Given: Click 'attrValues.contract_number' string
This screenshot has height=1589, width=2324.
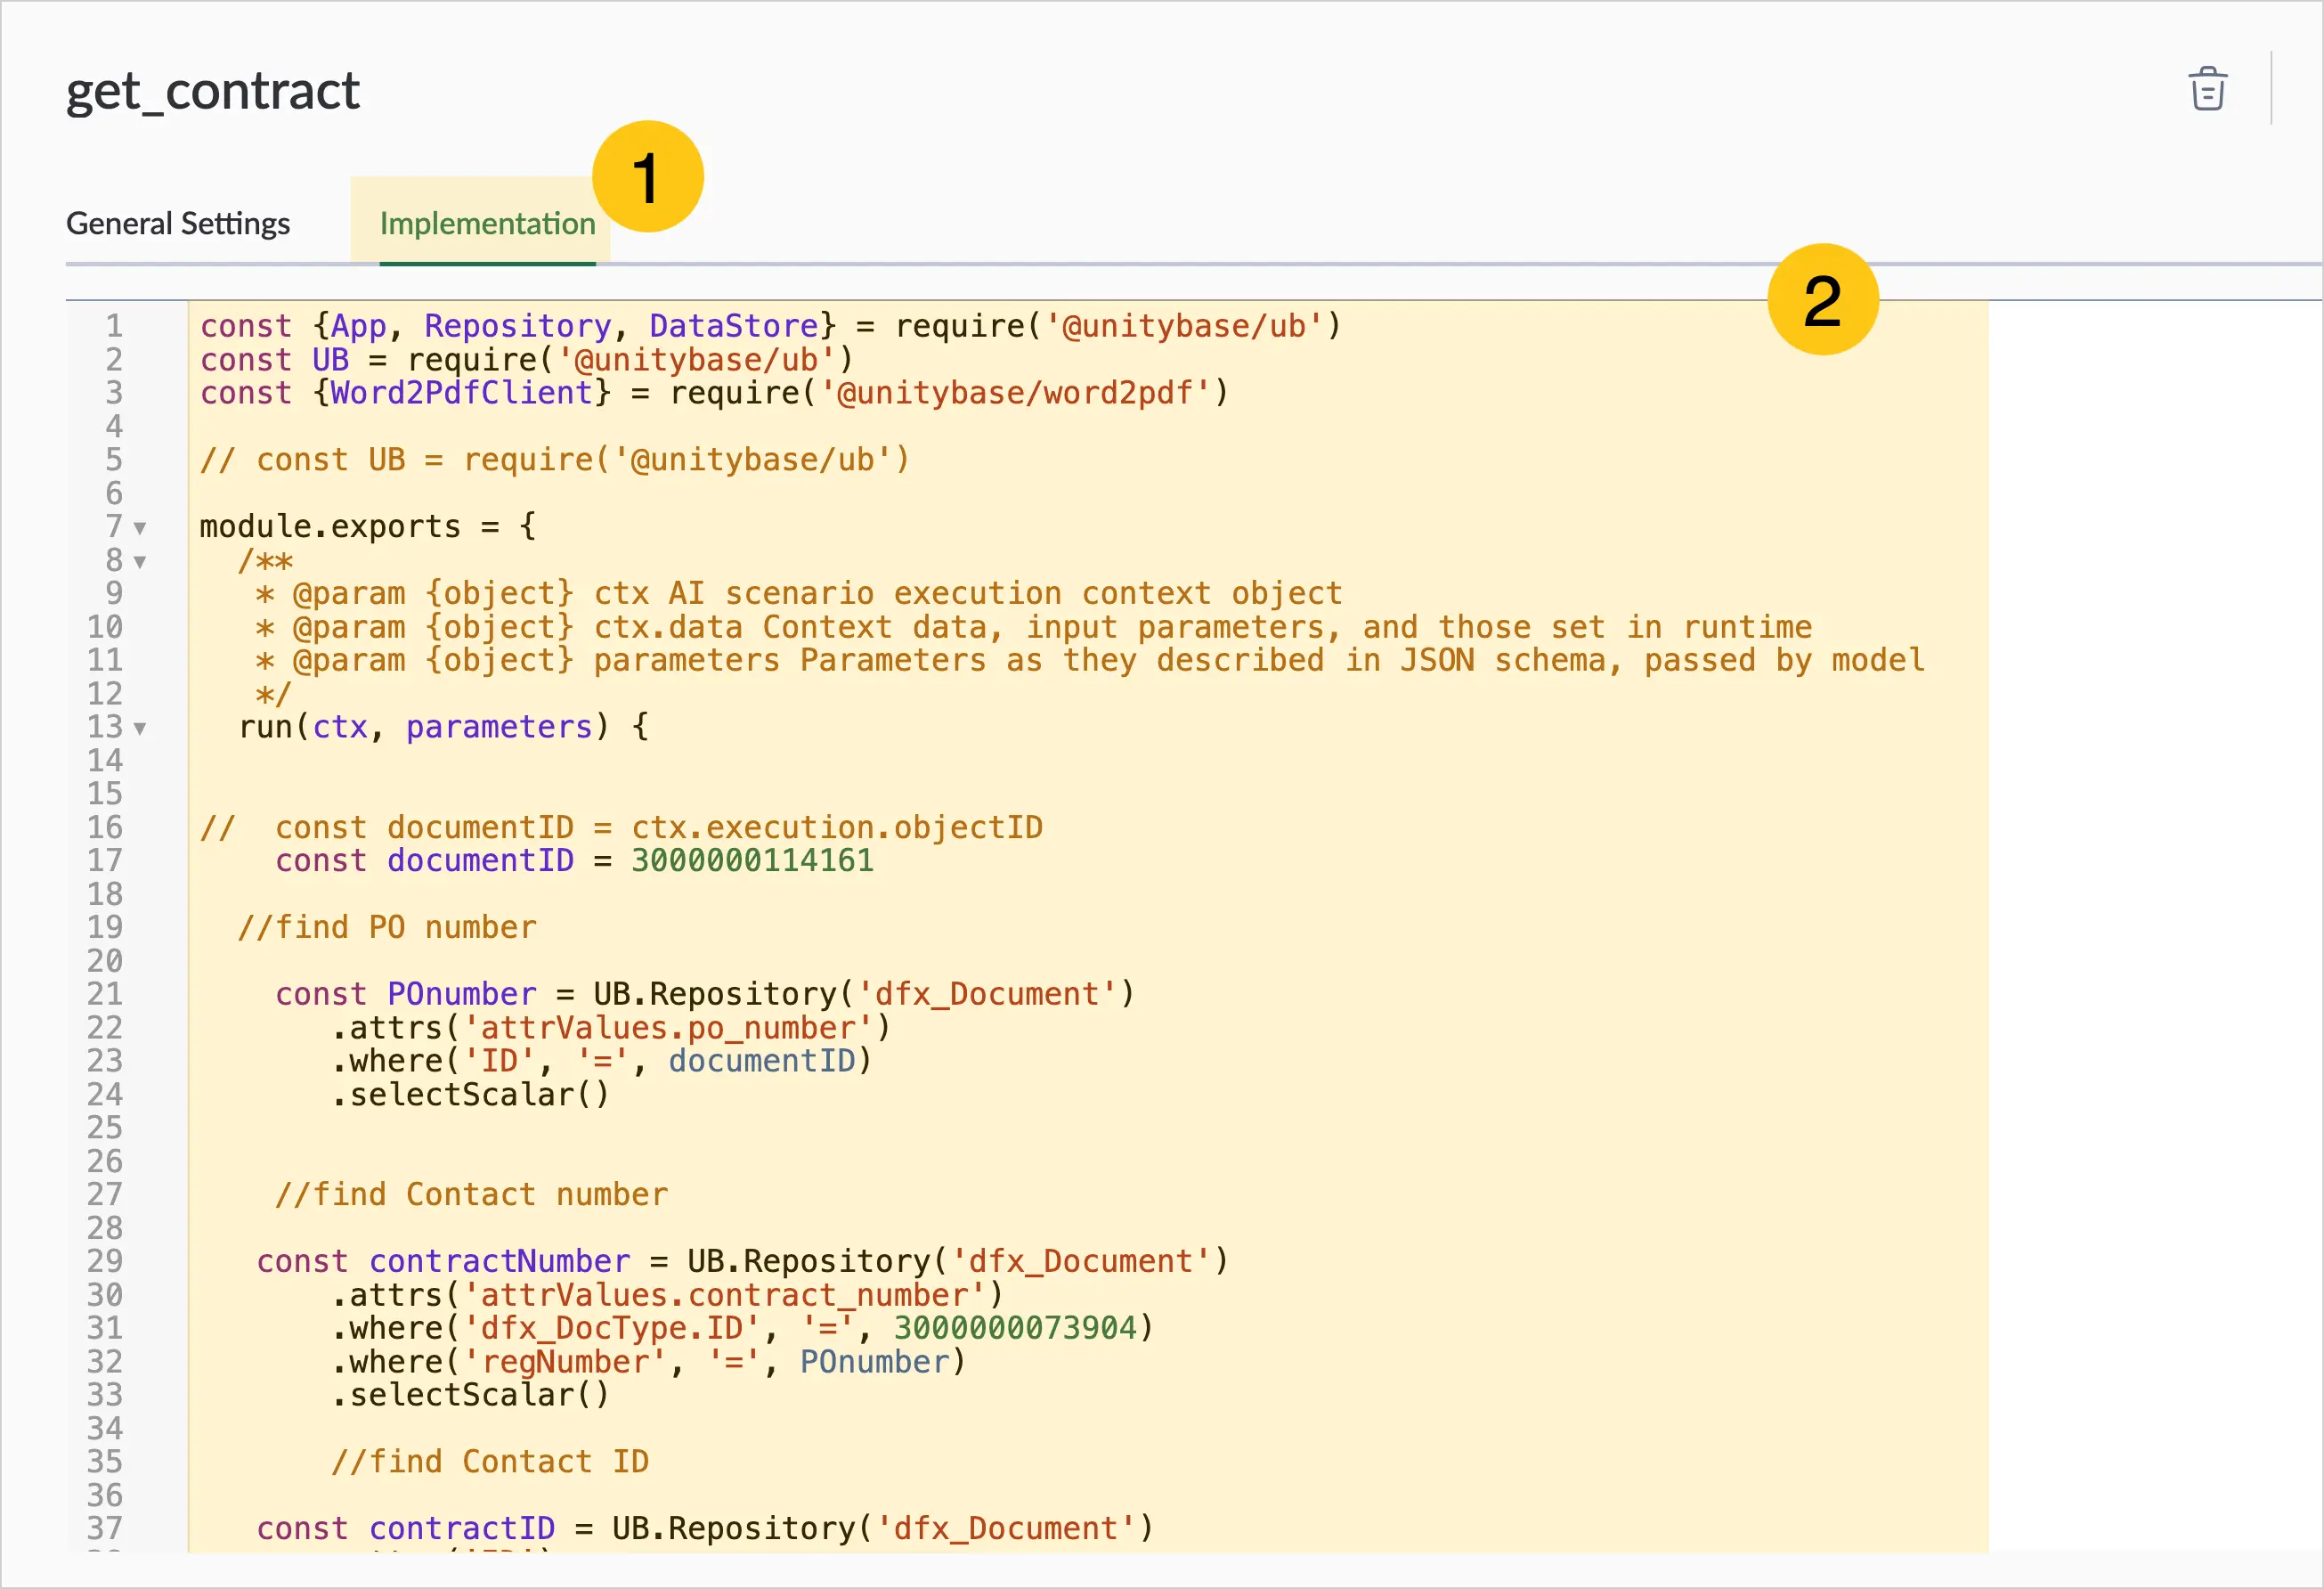Looking at the screenshot, I should click(x=724, y=1296).
